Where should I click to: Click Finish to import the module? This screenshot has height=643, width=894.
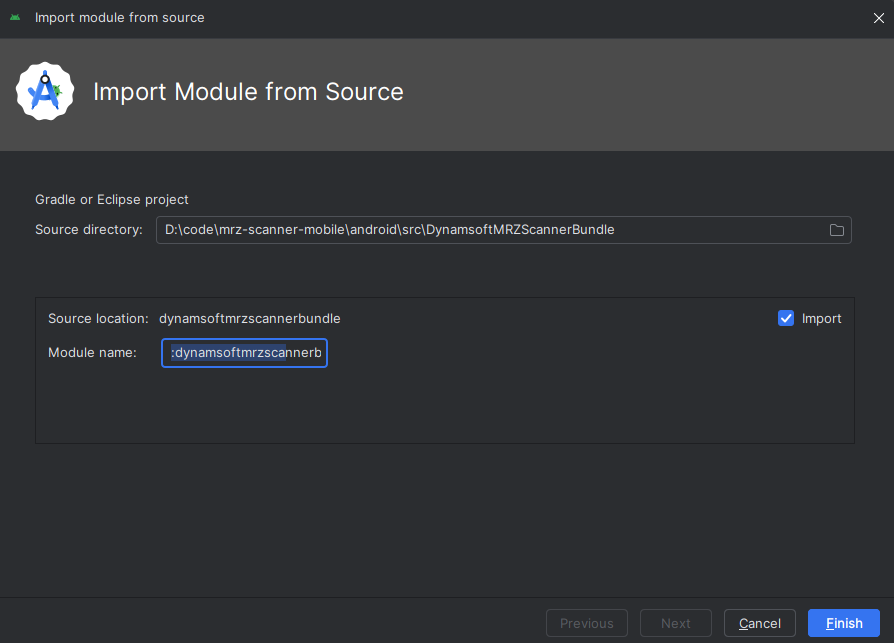pyautogui.click(x=843, y=622)
